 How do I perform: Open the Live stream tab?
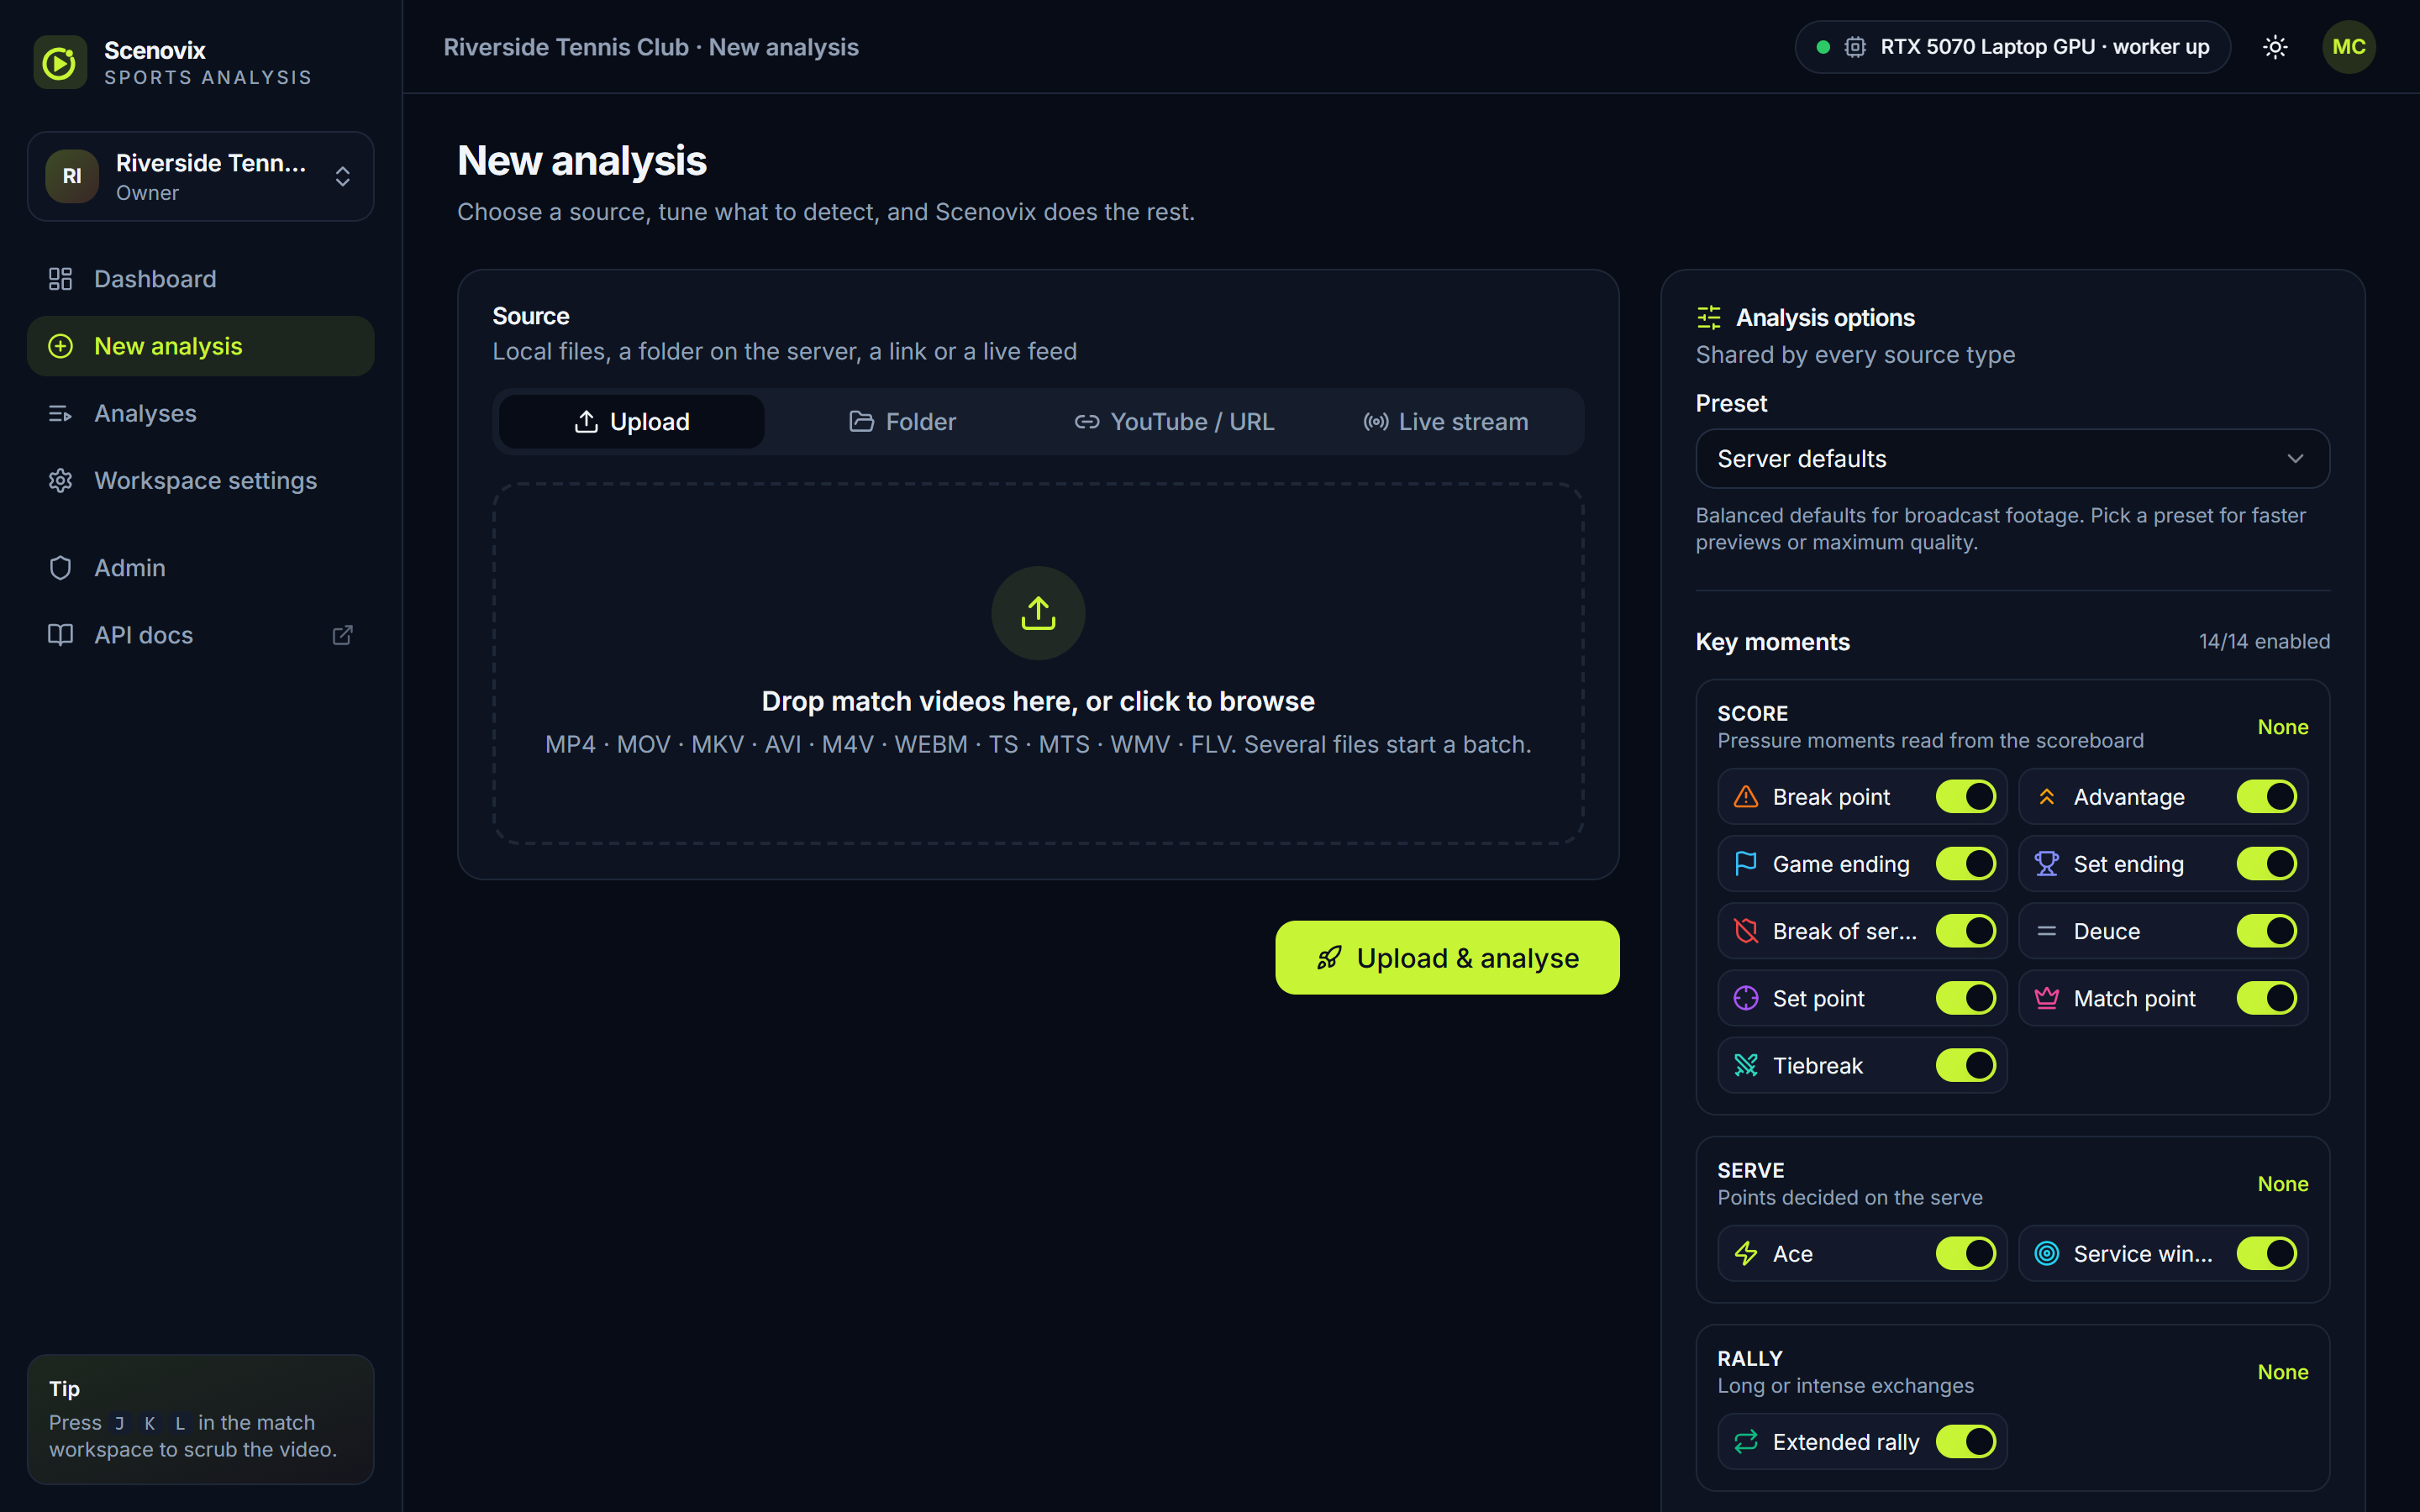(x=1446, y=422)
